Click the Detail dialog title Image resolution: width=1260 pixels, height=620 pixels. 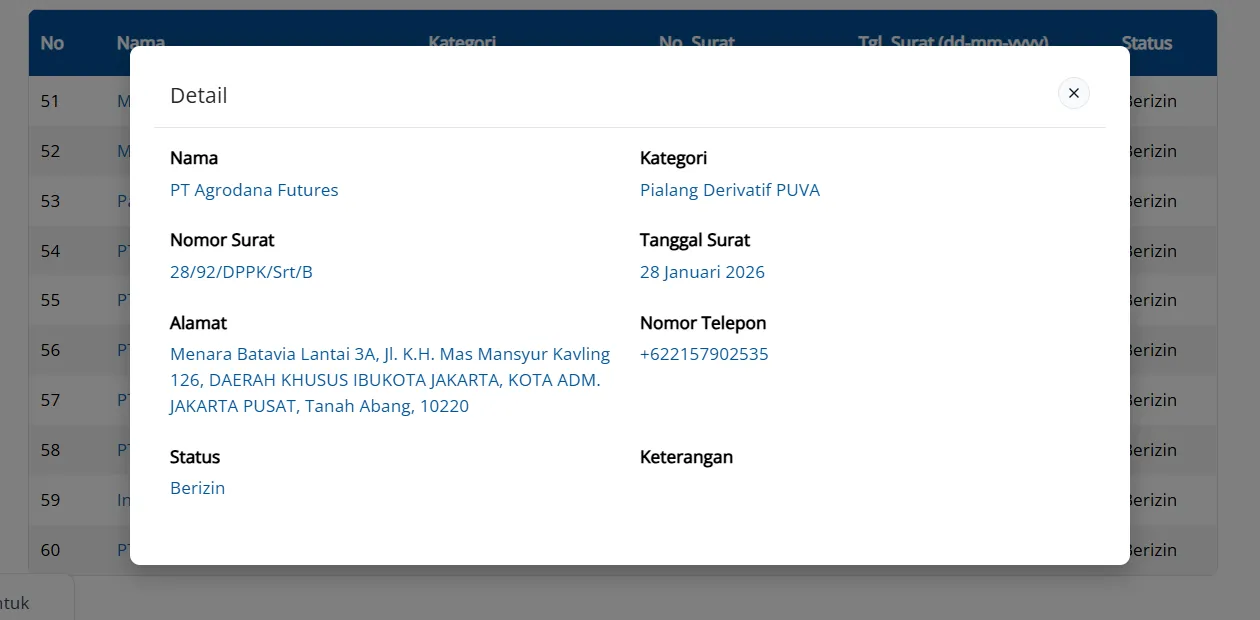coord(199,95)
